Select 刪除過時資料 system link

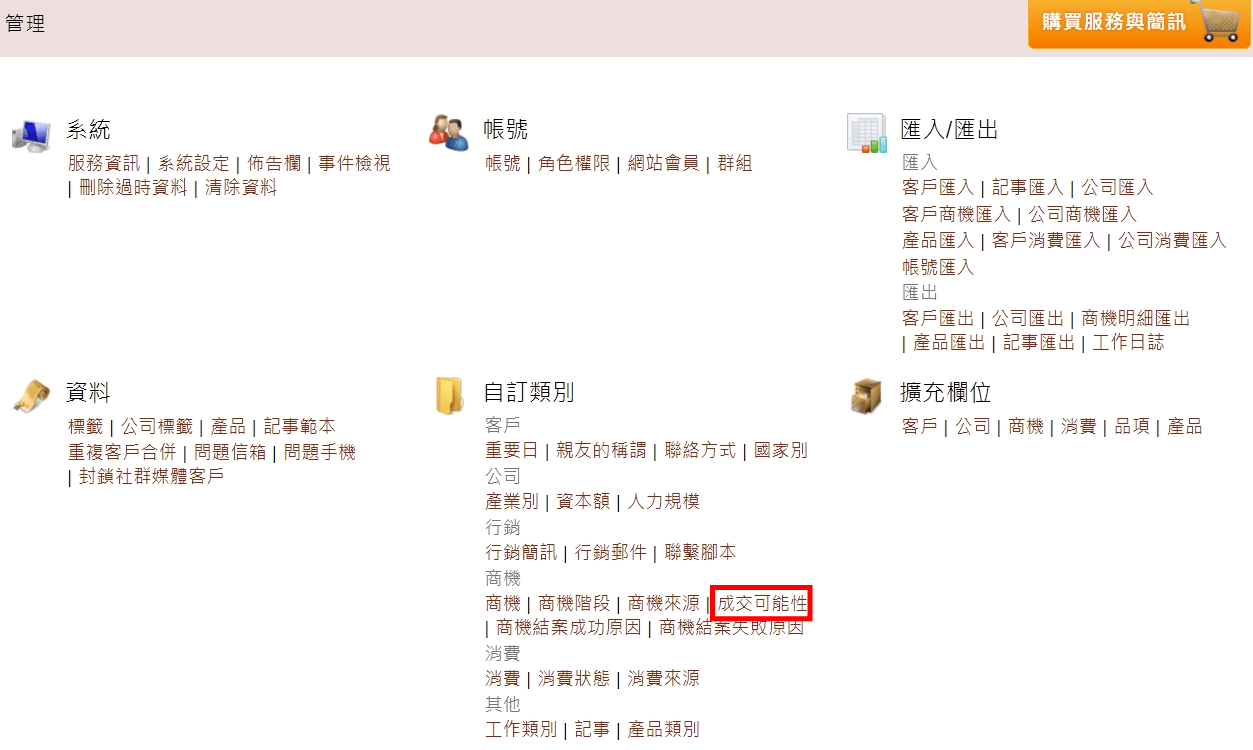[x=133, y=187]
